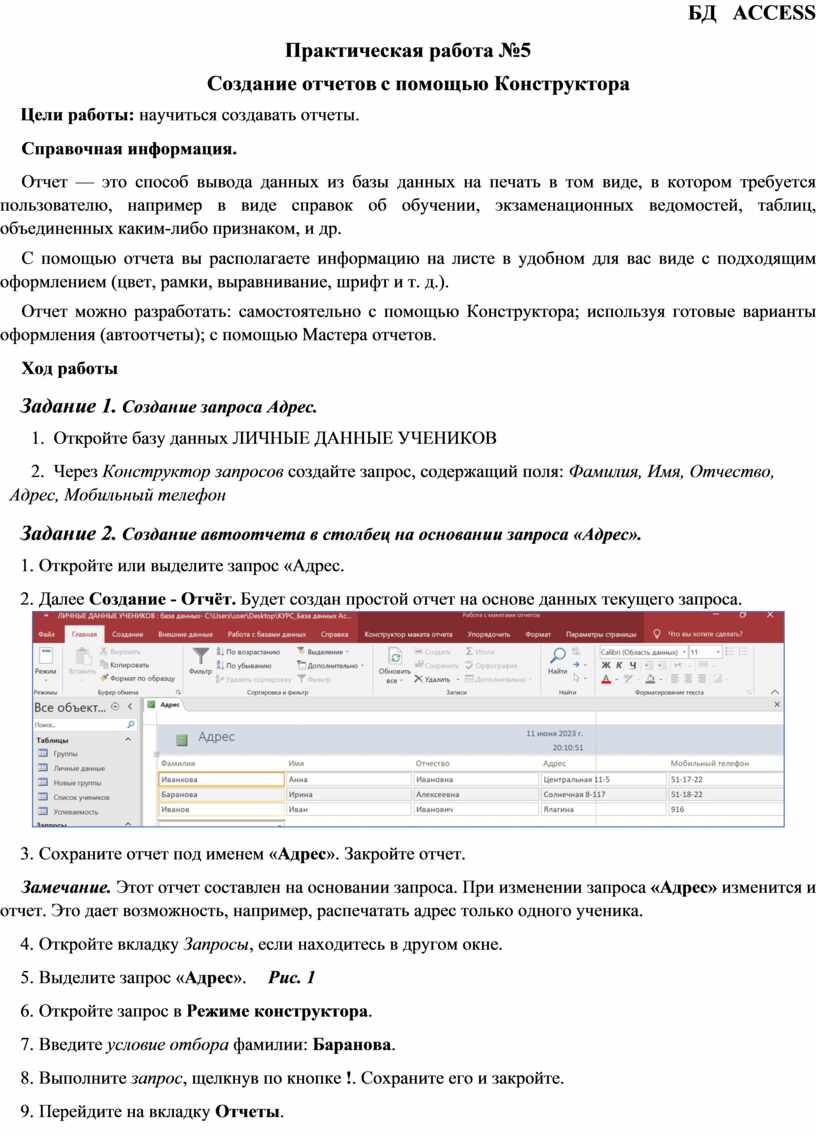Click the navigation pane Поиск field
816x1136 pixels.
[x=78, y=724]
